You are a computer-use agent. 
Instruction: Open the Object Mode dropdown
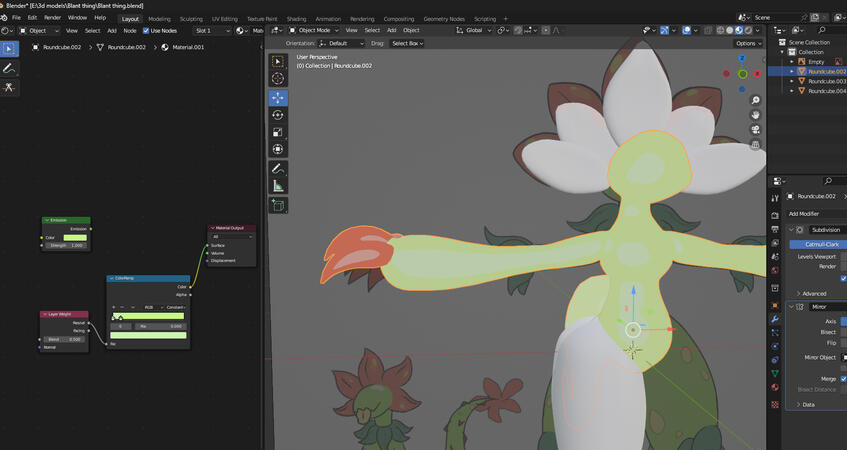[314, 30]
